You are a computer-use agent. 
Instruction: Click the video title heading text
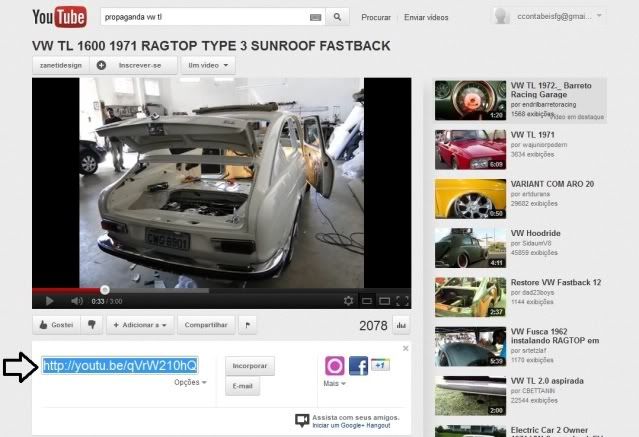(211, 46)
